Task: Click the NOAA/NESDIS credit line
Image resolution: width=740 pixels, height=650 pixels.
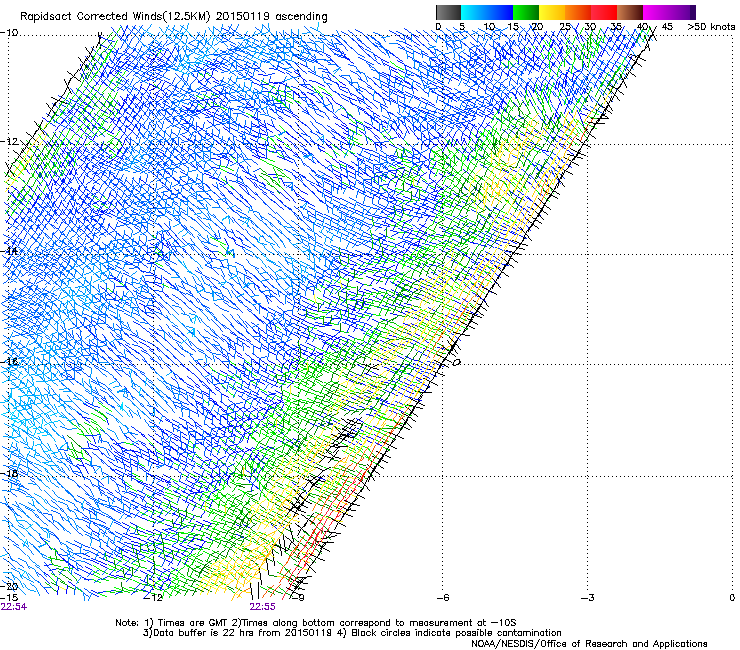Action: click(589, 644)
